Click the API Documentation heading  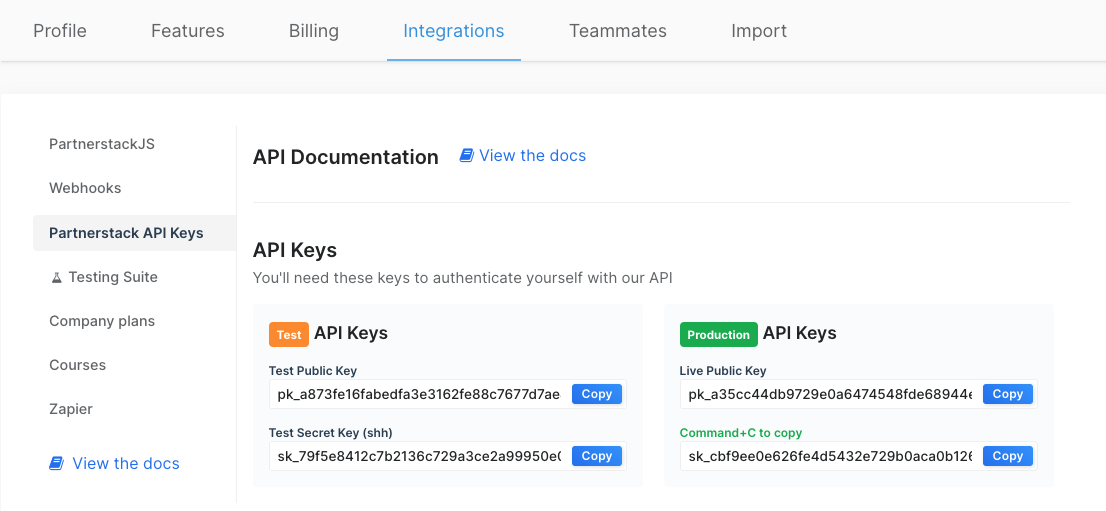[346, 157]
